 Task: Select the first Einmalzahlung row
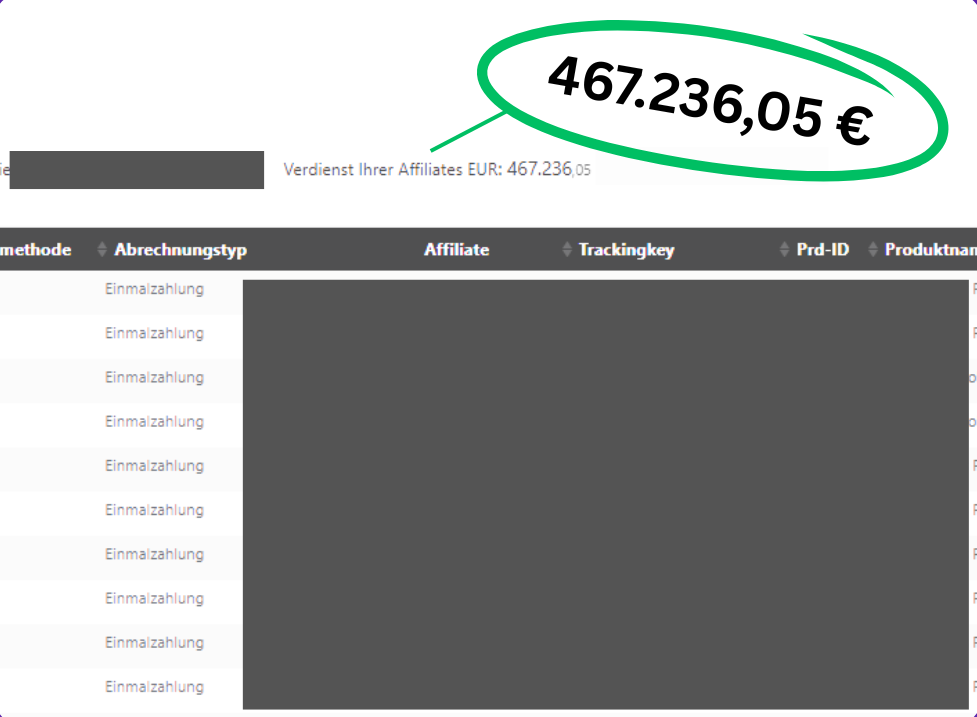tap(154, 289)
